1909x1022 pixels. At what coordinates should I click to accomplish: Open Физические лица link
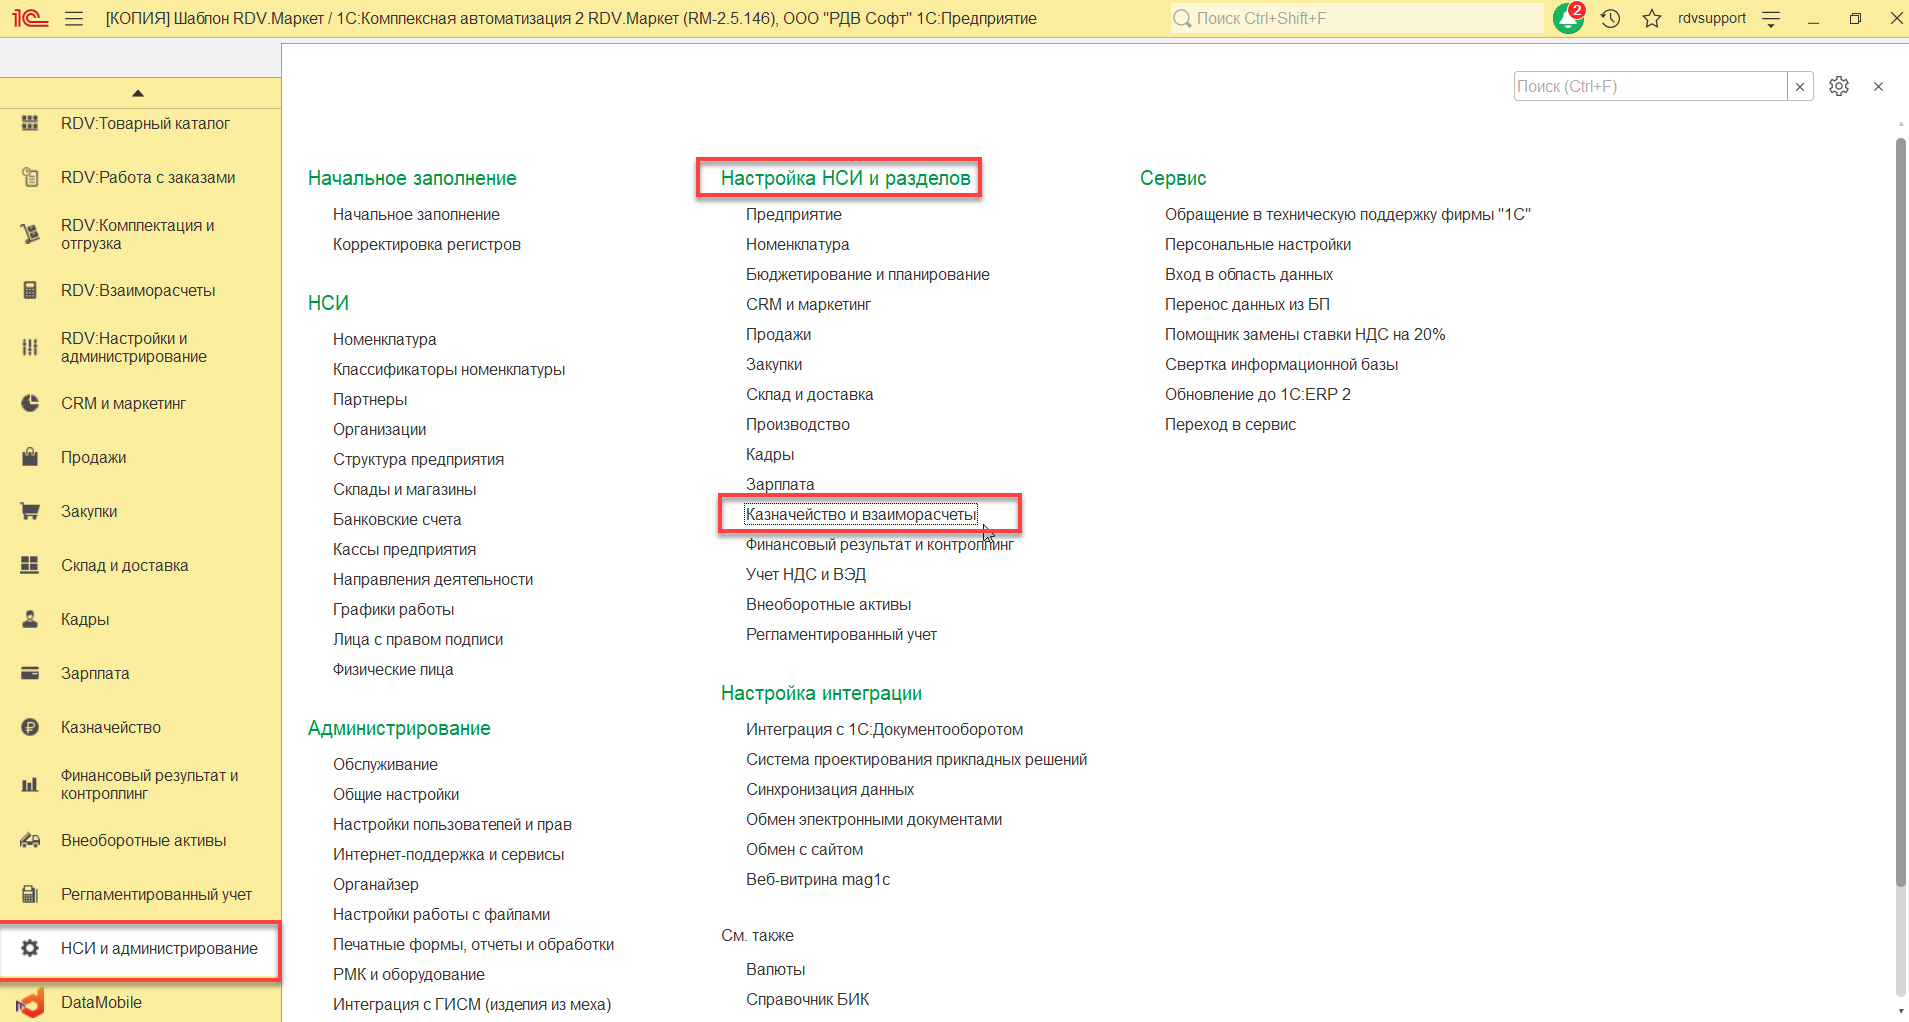tap(393, 669)
